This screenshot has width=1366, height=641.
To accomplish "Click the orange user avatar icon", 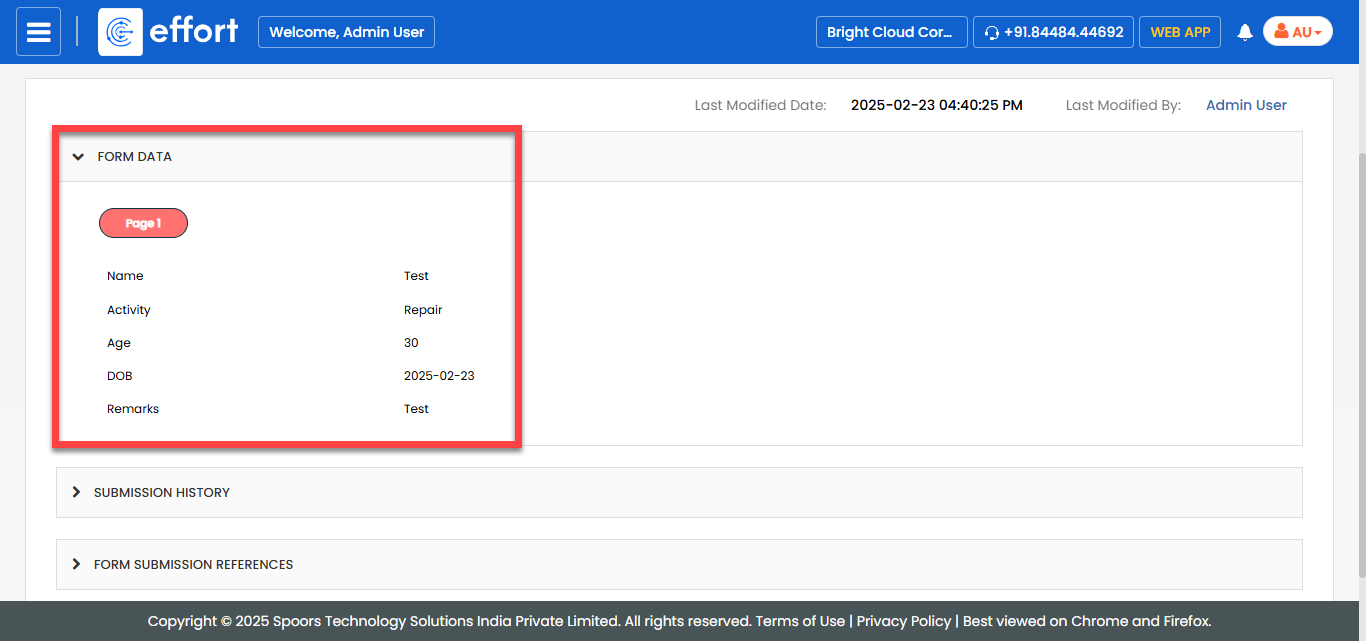I will (x=1281, y=31).
